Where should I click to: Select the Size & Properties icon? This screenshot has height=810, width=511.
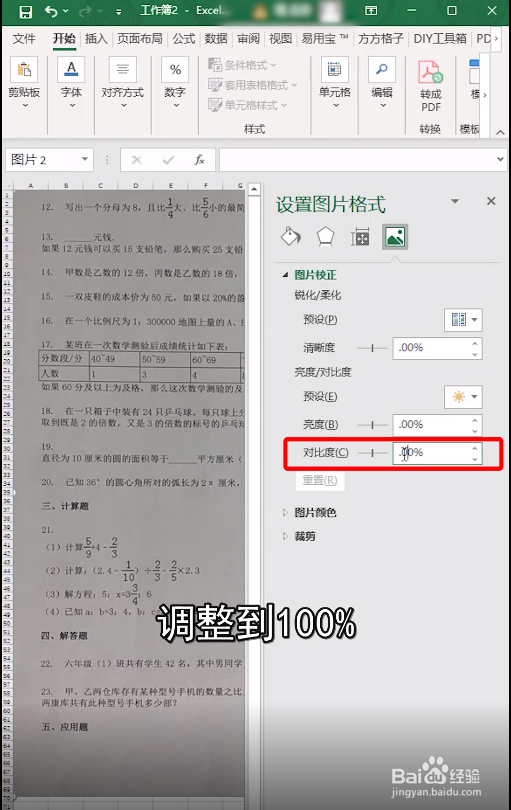[x=360, y=237]
